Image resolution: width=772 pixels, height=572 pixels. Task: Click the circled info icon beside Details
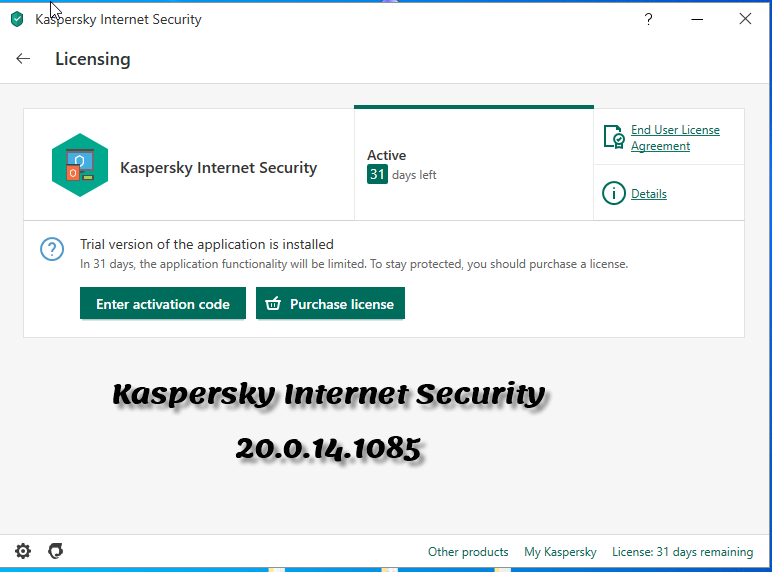coord(613,193)
